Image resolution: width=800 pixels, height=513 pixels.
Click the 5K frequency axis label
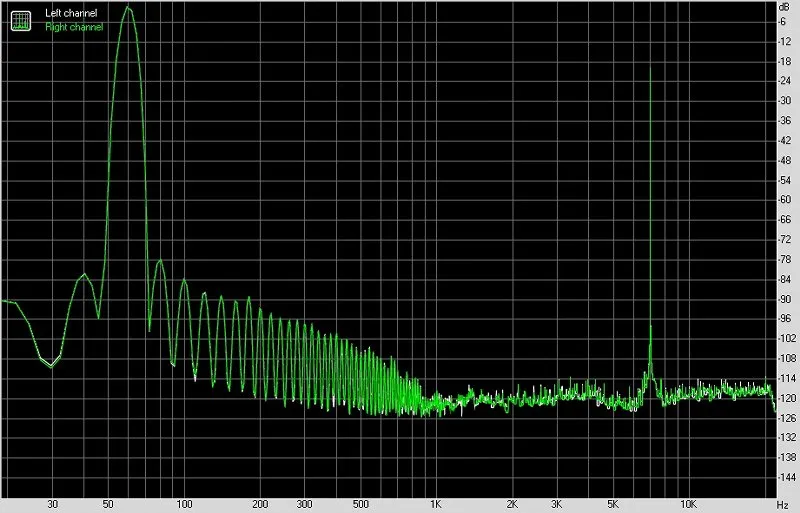(613, 504)
